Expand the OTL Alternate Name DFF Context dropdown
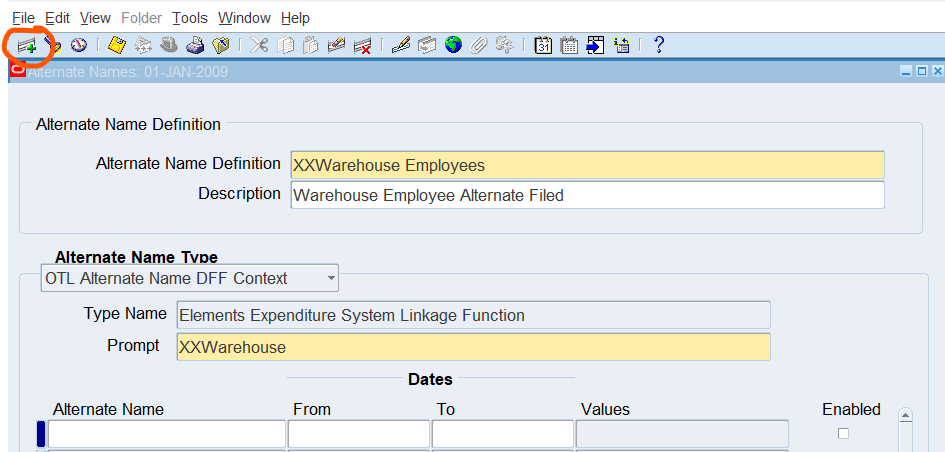The image size is (945, 452). (331, 278)
